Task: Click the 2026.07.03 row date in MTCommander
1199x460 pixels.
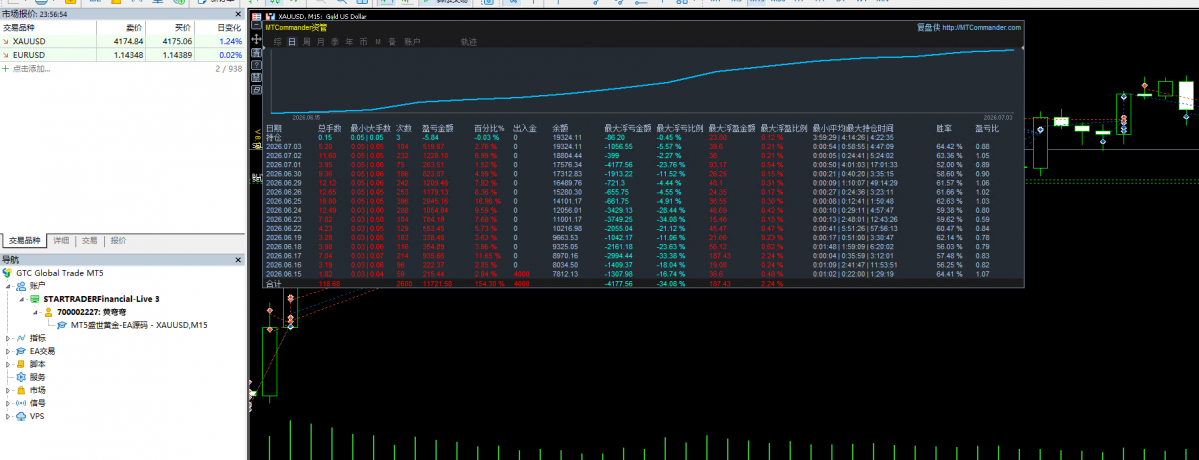Action: pyautogui.click(x=284, y=146)
